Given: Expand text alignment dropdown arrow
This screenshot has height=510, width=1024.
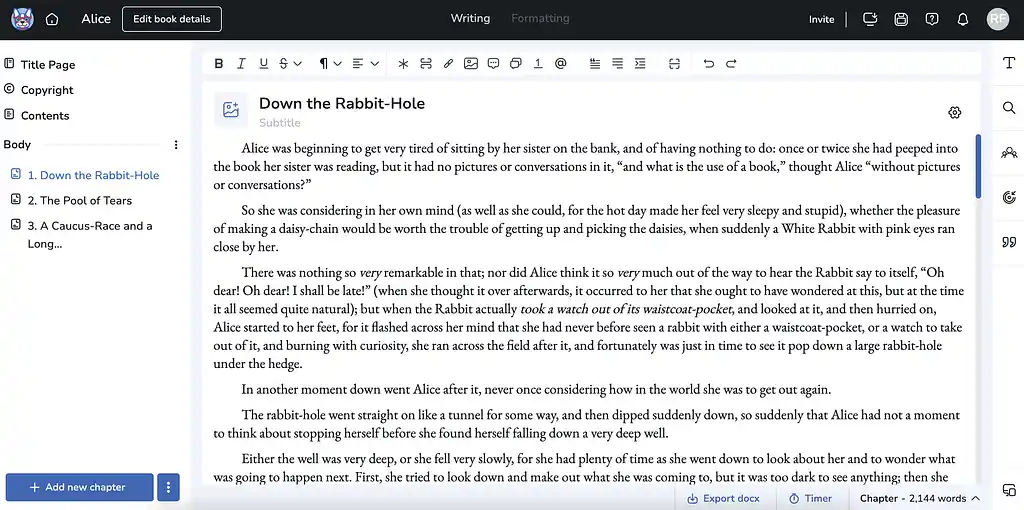Looking at the screenshot, I should [375, 63].
